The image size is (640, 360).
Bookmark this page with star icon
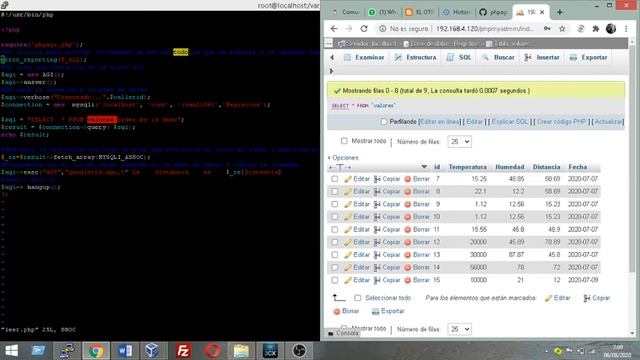tap(562, 29)
